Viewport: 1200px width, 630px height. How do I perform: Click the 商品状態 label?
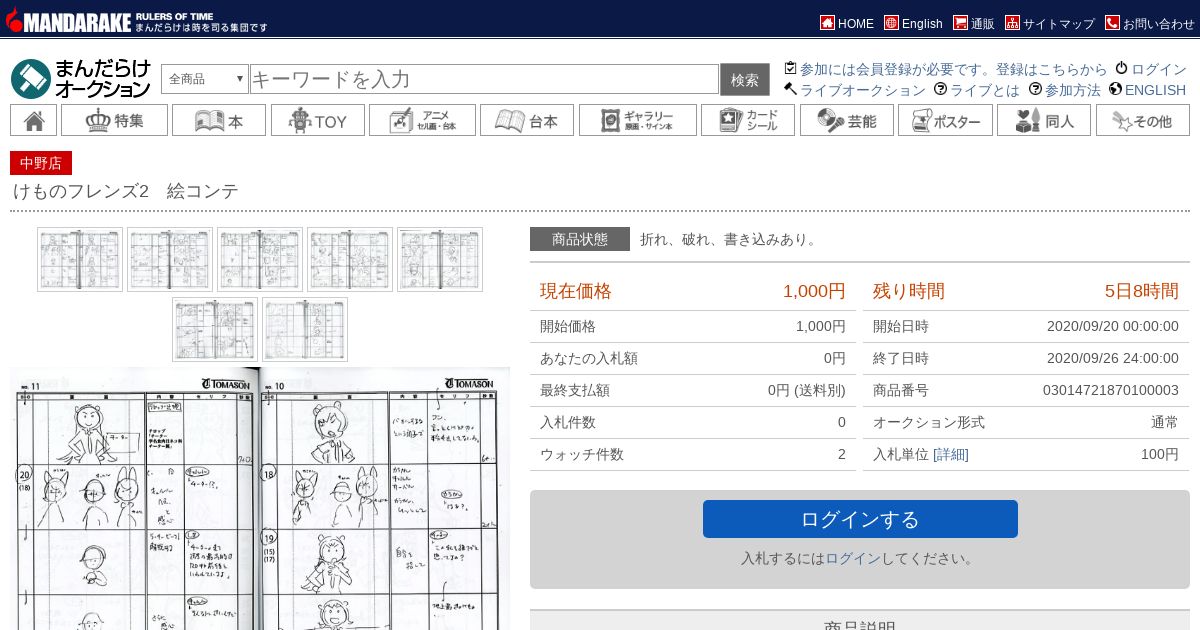point(580,239)
